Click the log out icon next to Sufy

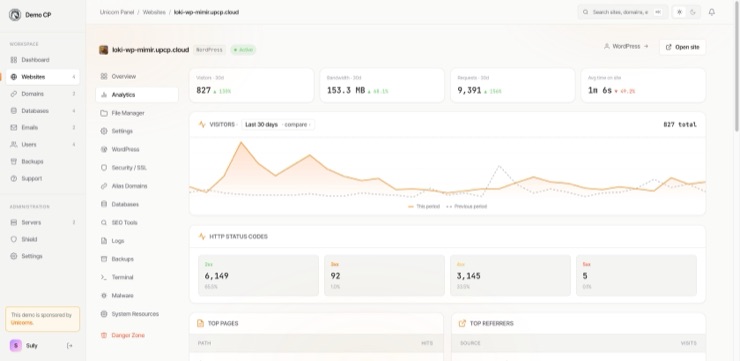click(x=70, y=346)
